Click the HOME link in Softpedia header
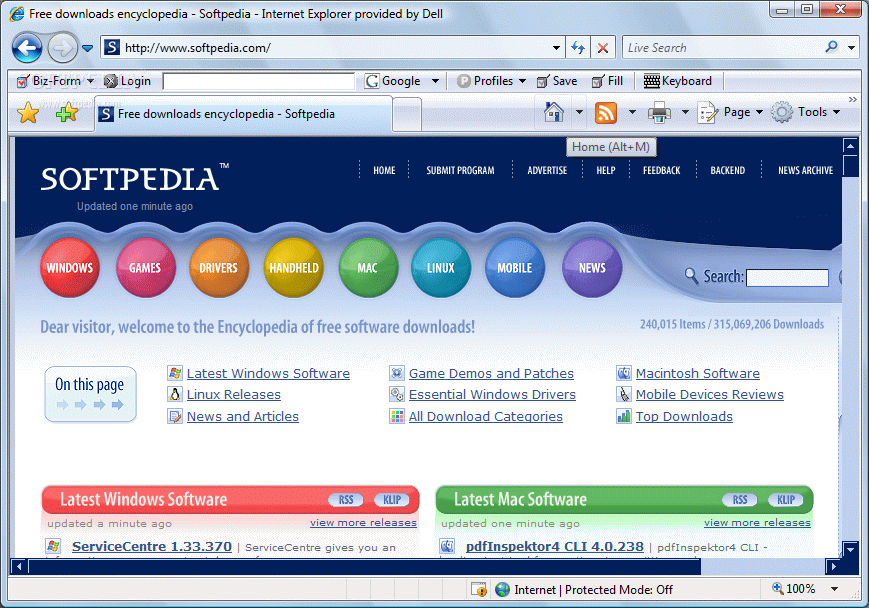This screenshot has width=869, height=608. [384, 170]
